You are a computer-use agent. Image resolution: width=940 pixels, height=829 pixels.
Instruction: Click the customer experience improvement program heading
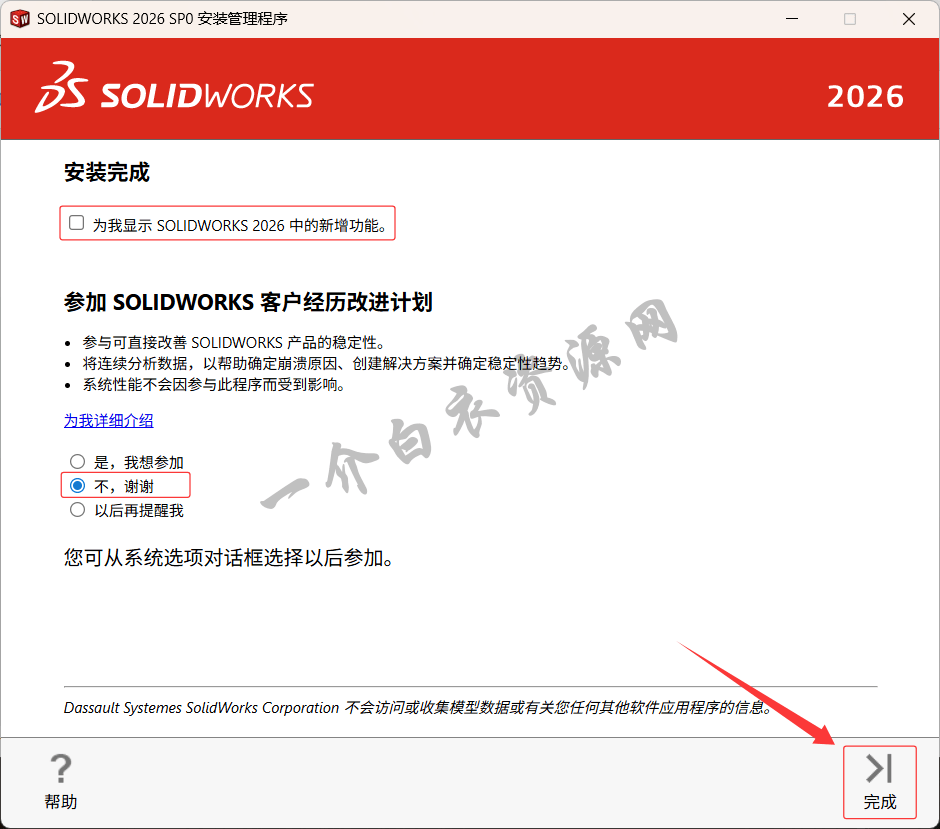248,303
